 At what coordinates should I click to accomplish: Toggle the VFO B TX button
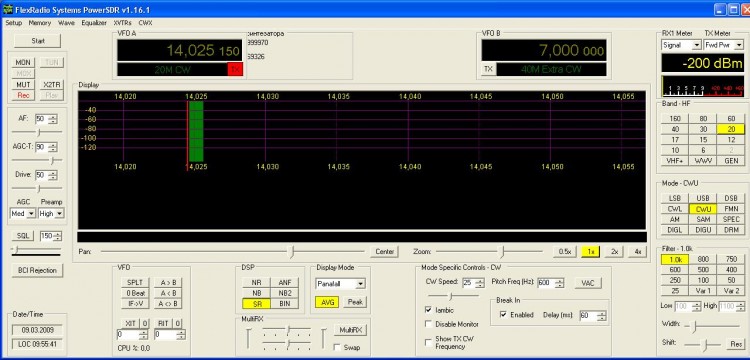click(x=488, y=69)
